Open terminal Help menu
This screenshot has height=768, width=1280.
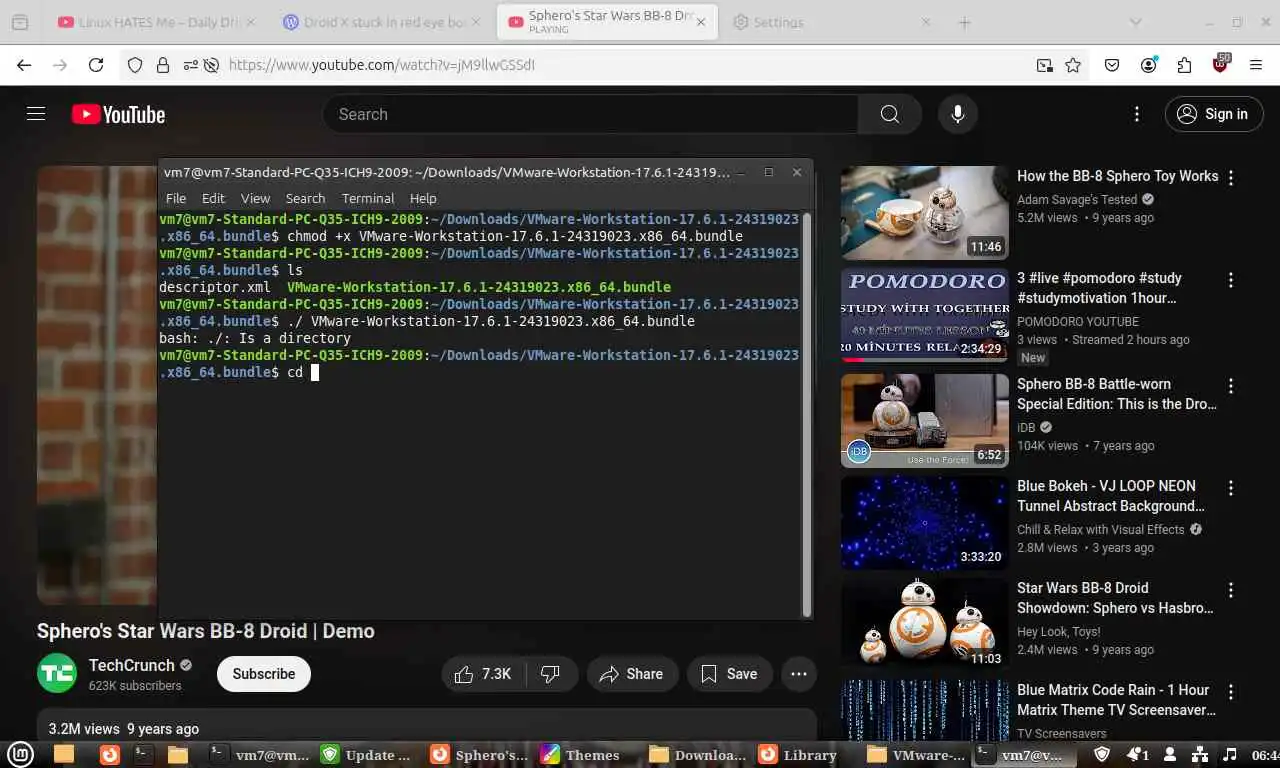pos(423,198)
